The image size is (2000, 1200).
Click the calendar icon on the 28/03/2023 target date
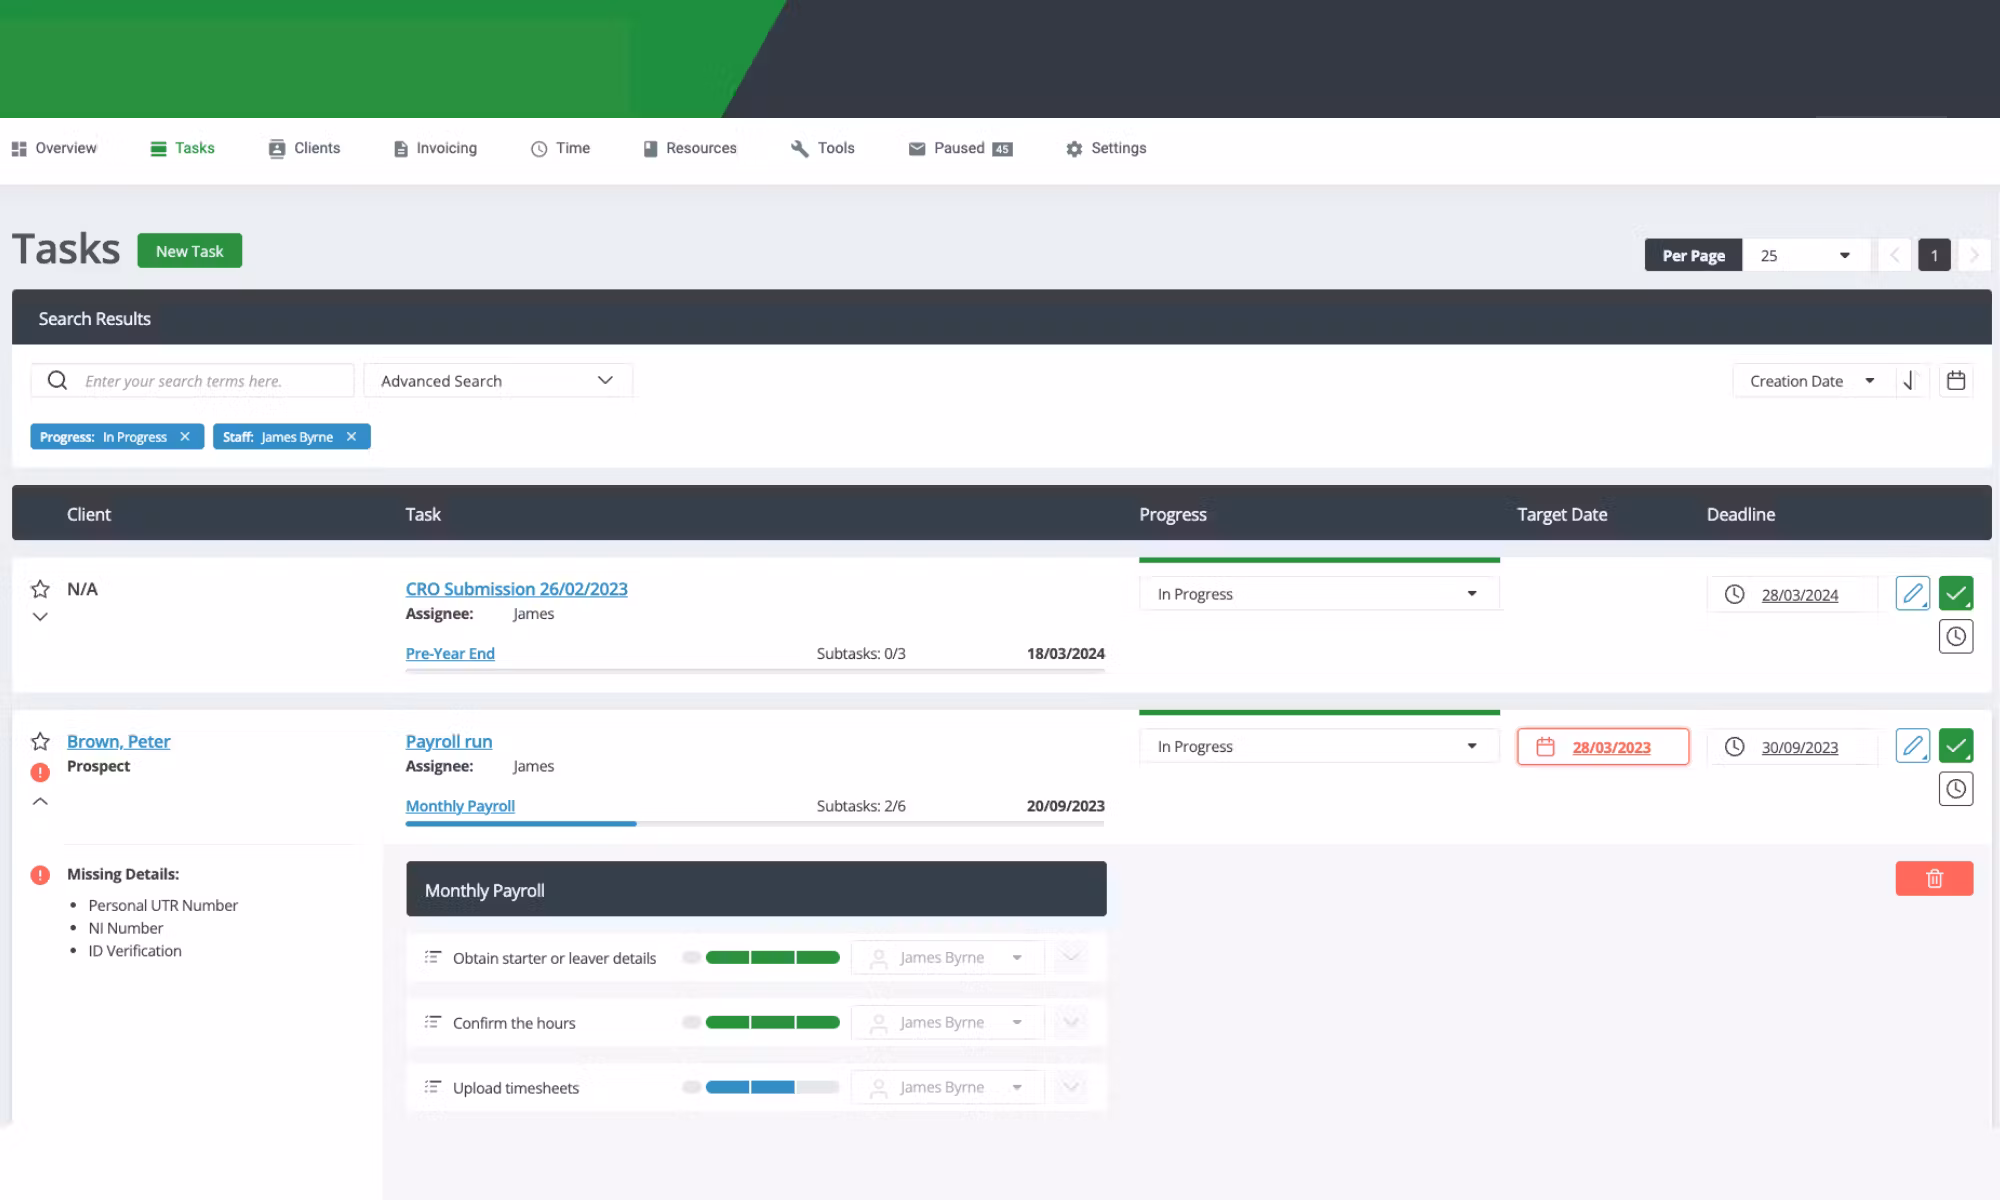pyautogui.click(x=1548, y=746)
